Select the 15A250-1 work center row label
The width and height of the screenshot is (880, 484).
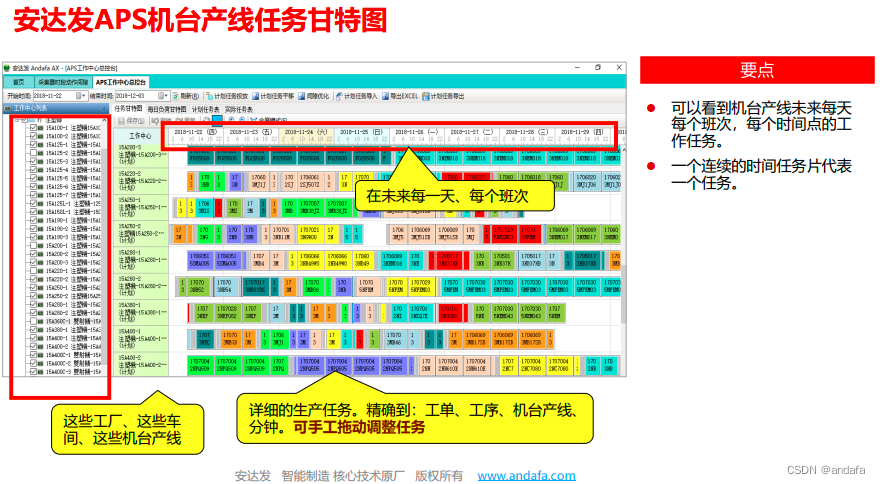pos(141,207)
